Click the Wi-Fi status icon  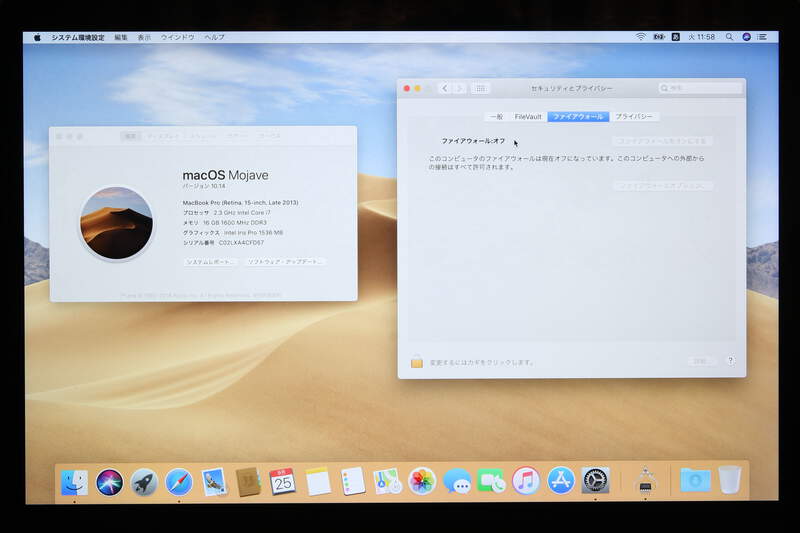tap(641, 37)
